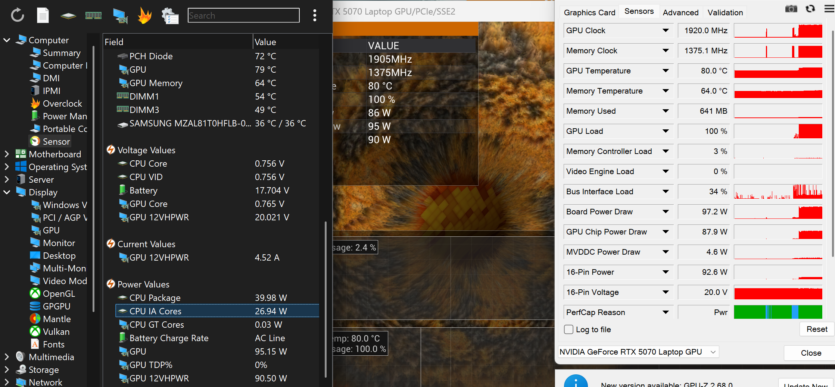The image size is (835, 387).
Task: Open the Board Power Draw dropdown arrow
Action: pyautogui.click(x=665, y=212)
